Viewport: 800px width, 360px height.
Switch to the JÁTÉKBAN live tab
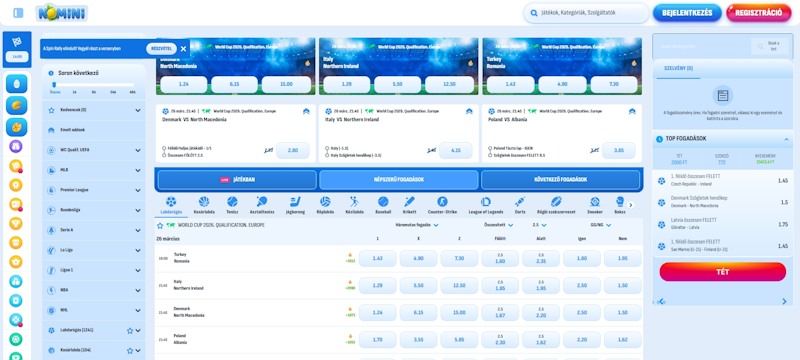(x=237, y=179)
